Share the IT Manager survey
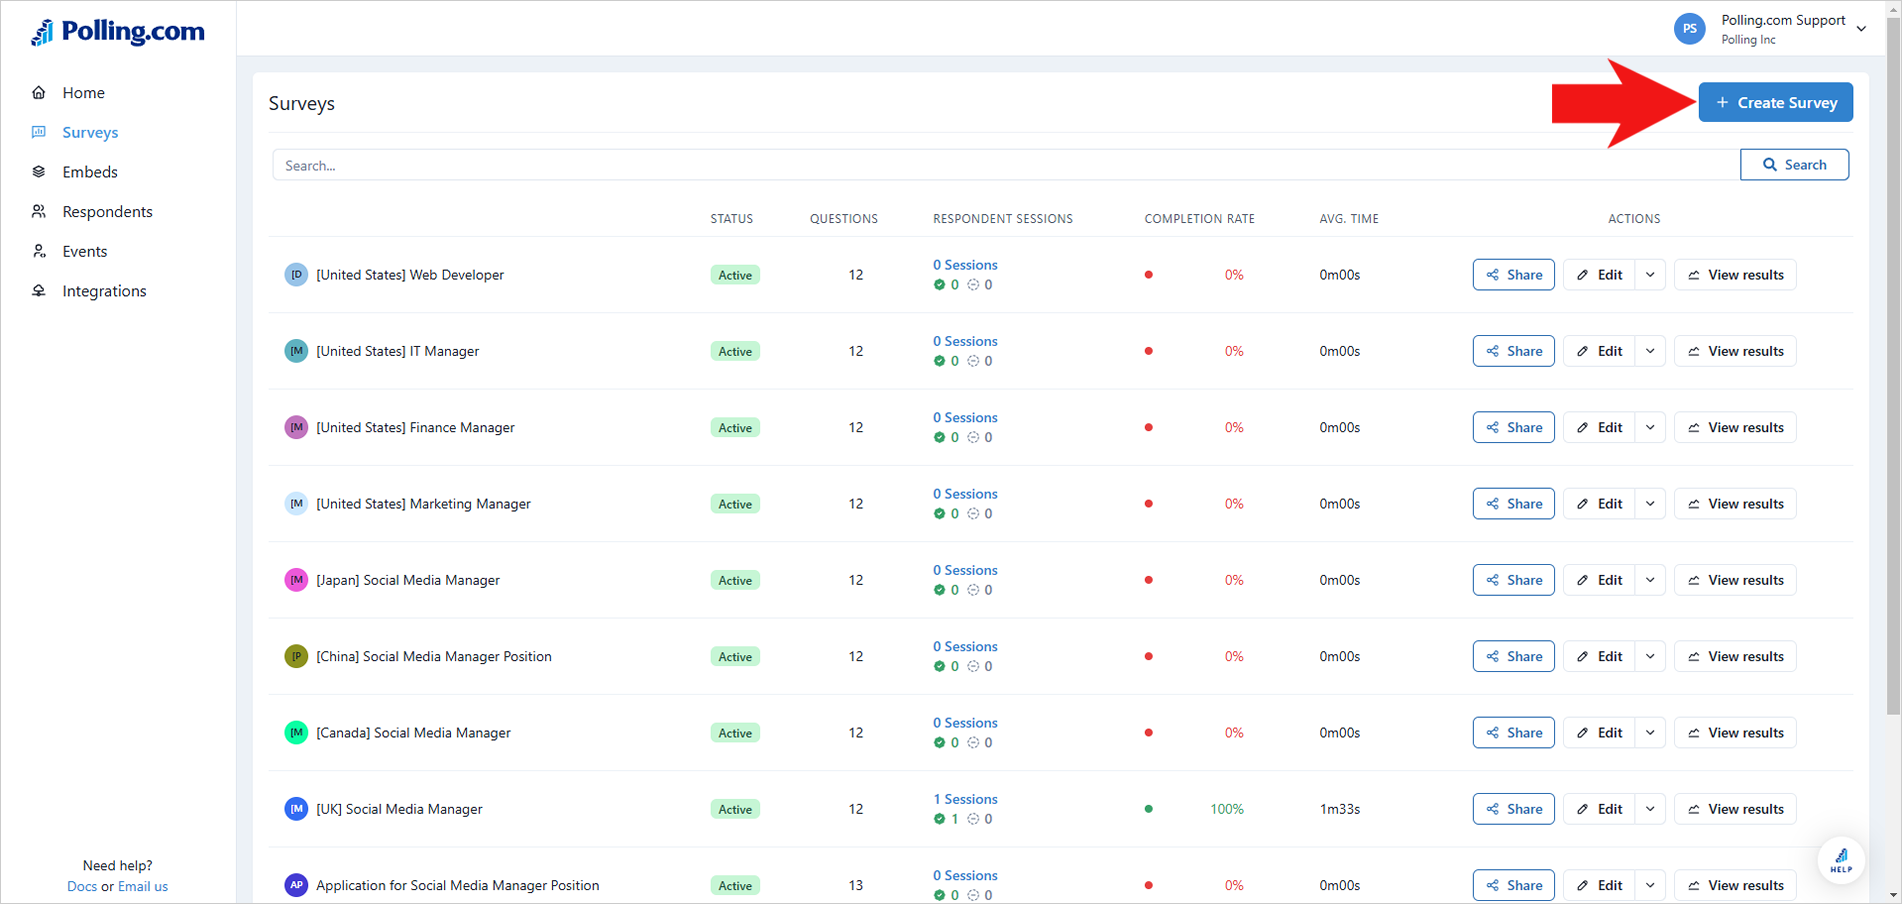The height and width of the screenshot is (904, 1902). click(x=1513, y=351)
